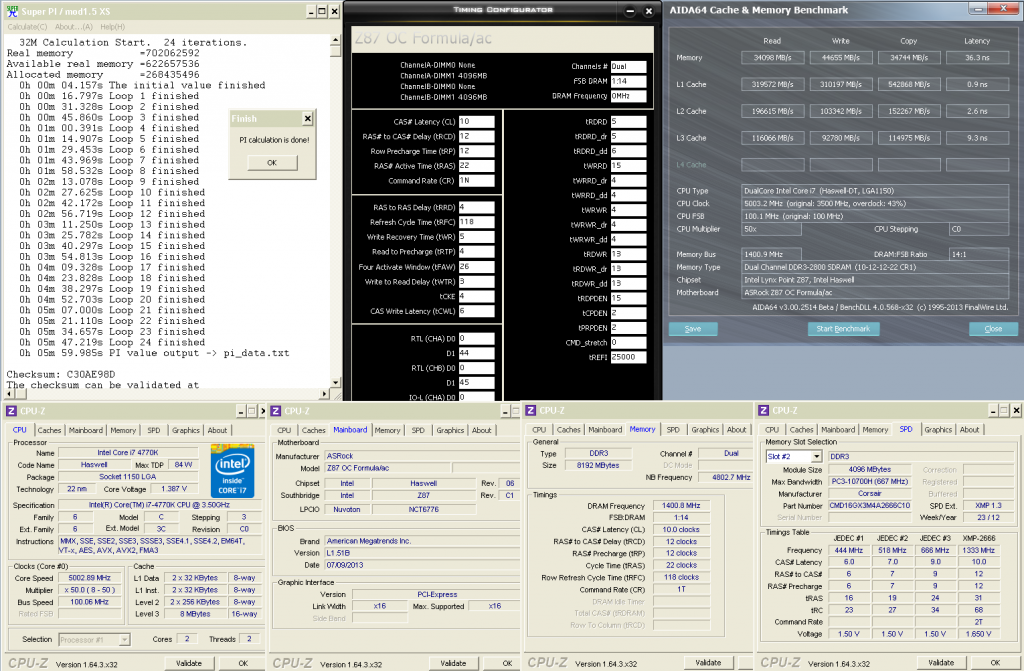Close the Finish dialog with its X
The image size is (1024, 671).
308,118
